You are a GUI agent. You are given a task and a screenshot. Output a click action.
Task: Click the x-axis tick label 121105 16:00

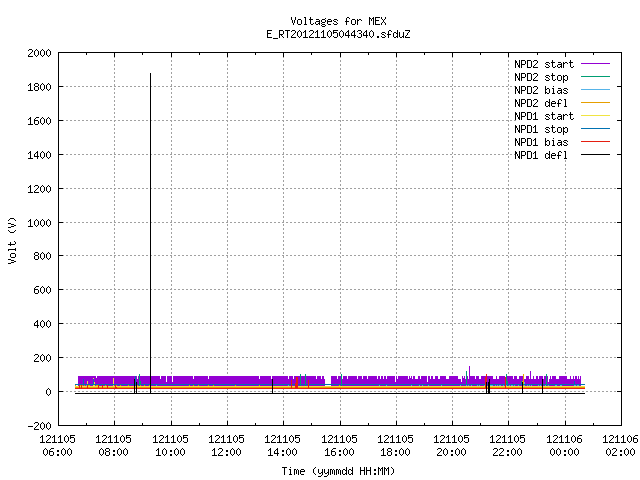click(339, 446)
